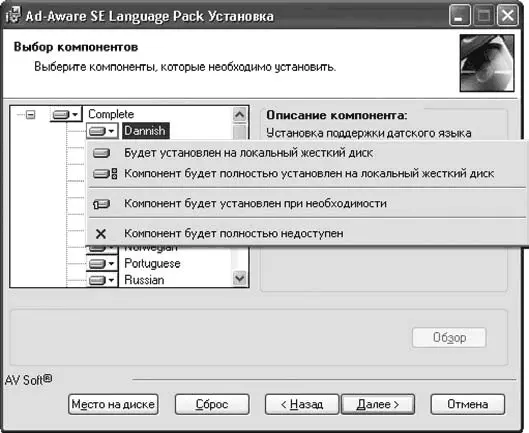Click the component list scroll up arrow
The image size is (529, 433).
[x=240, y=115]
